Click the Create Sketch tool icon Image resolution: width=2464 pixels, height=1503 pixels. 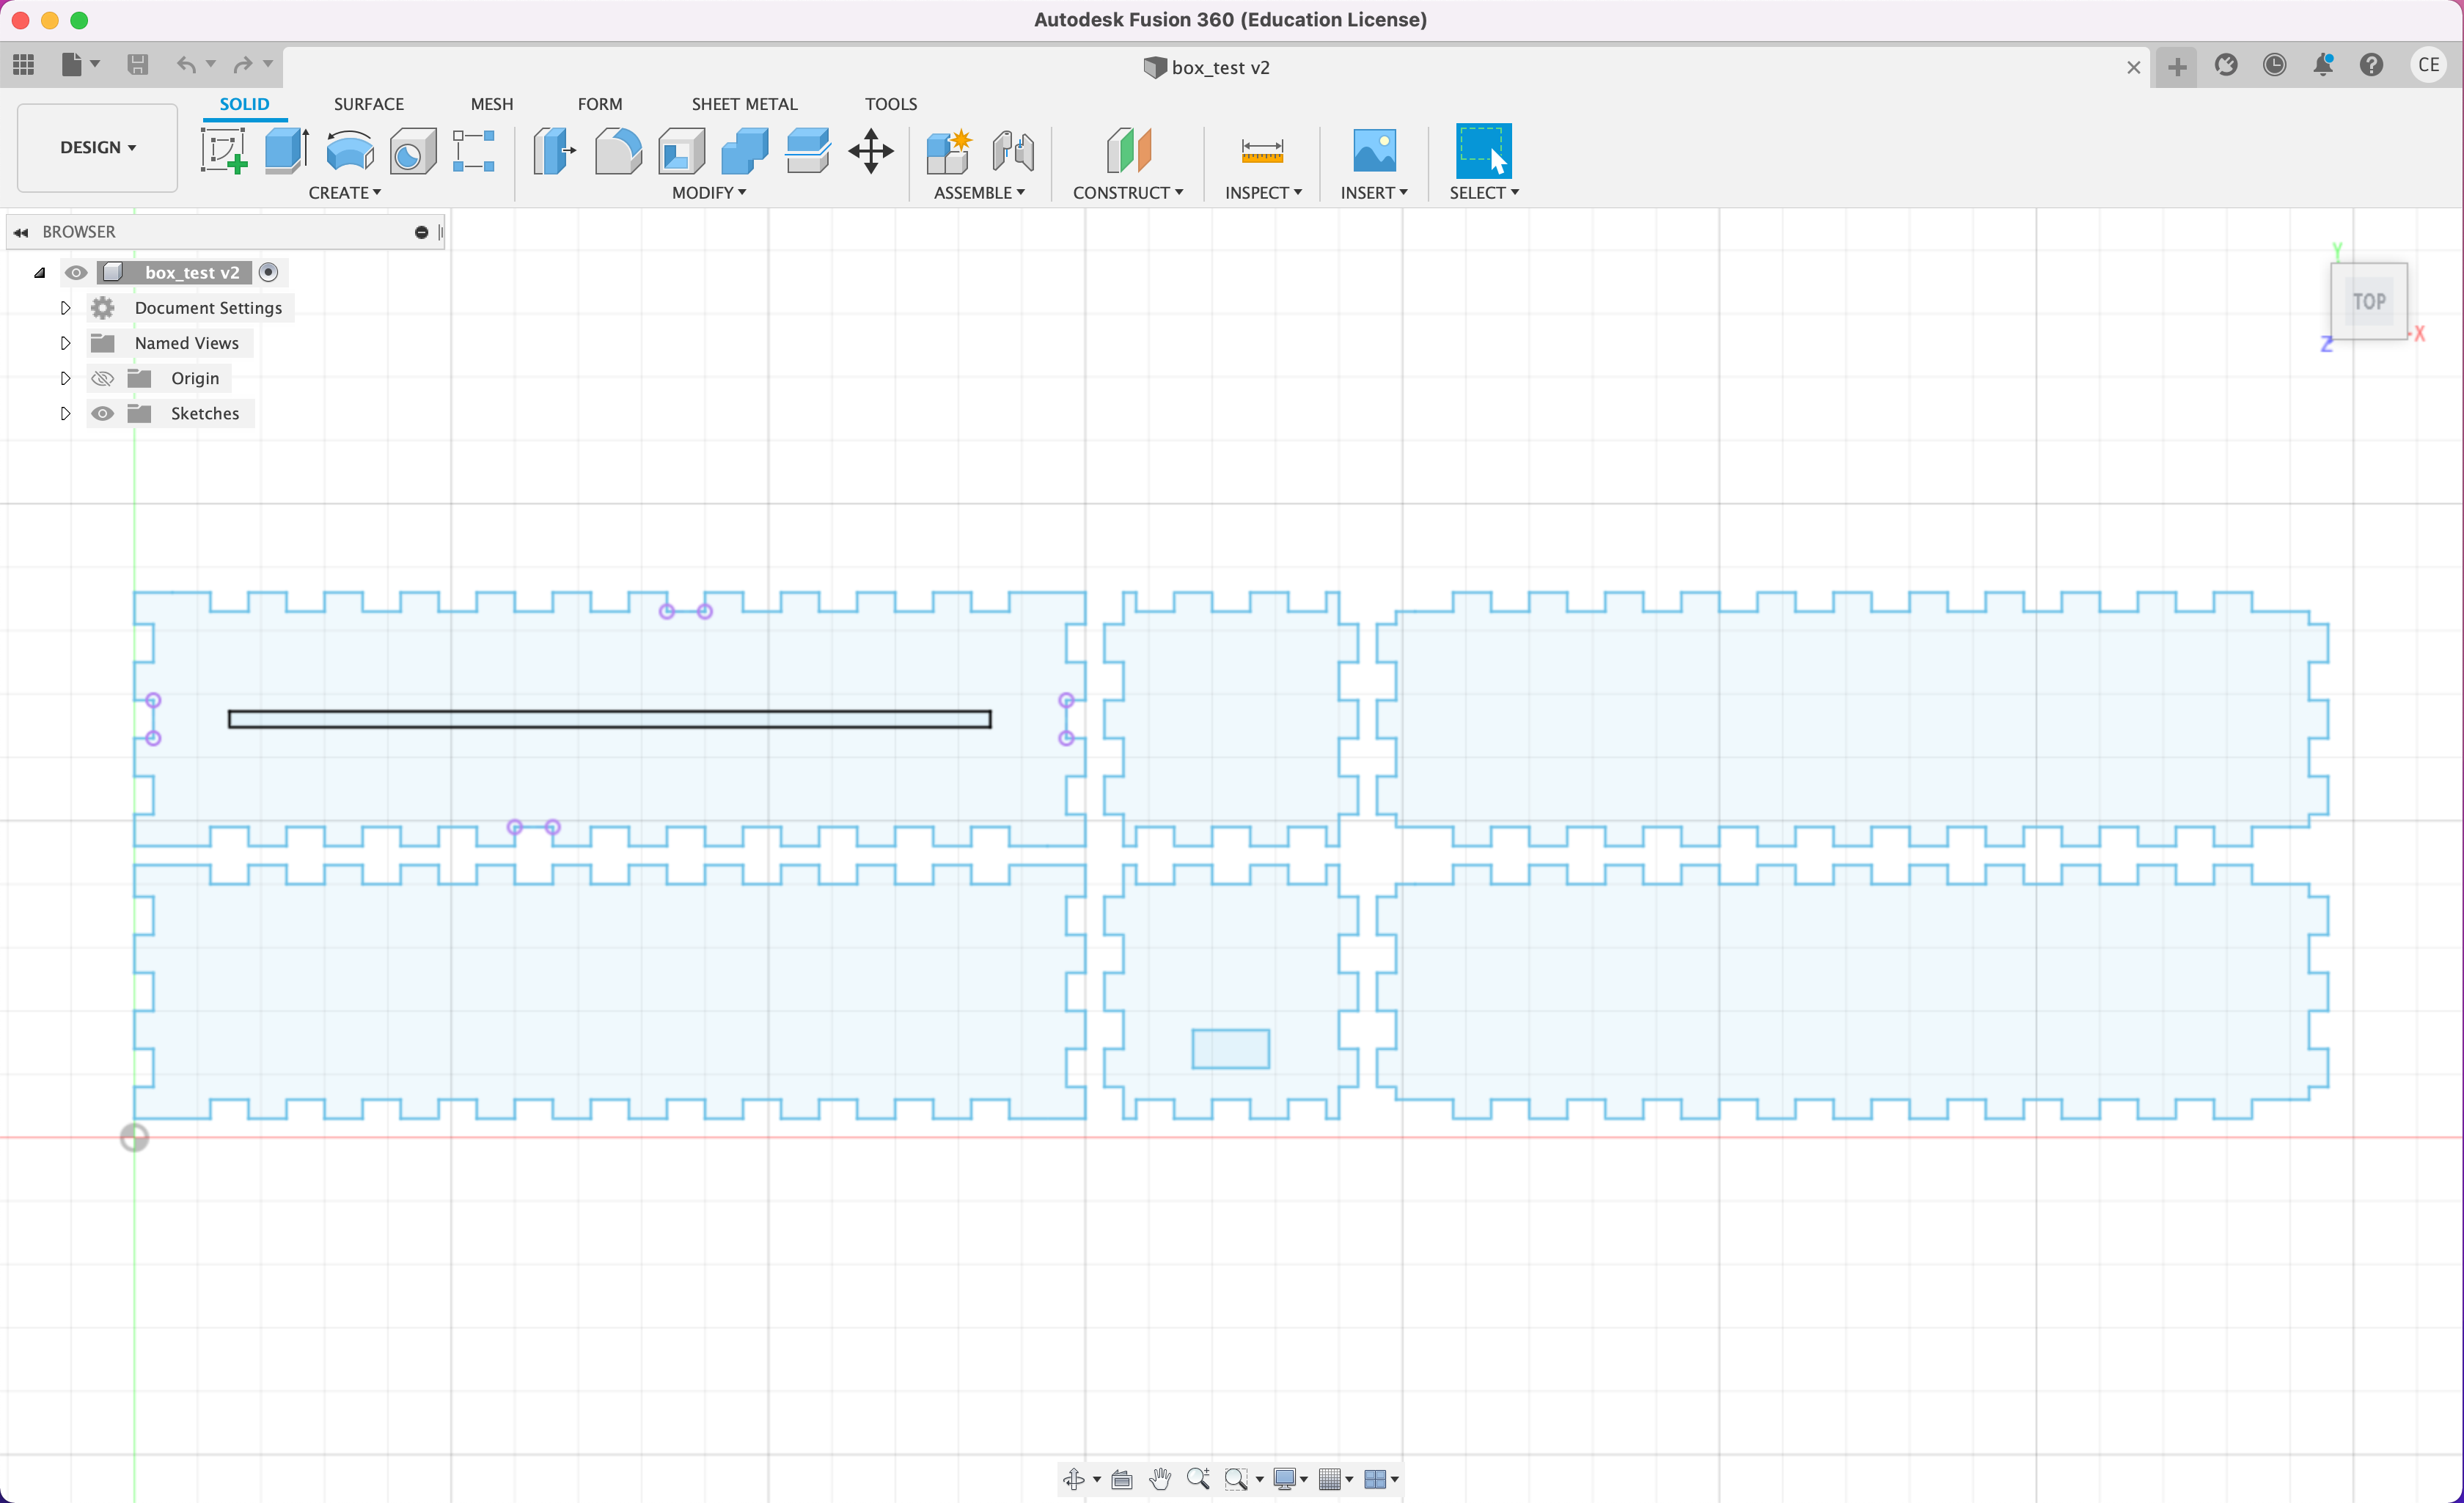[x=224, y=151]
